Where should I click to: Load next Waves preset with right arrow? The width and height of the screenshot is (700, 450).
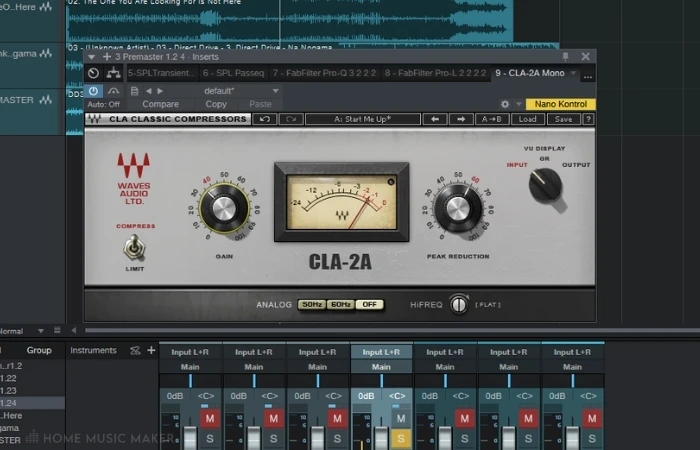tap(461, 119)
